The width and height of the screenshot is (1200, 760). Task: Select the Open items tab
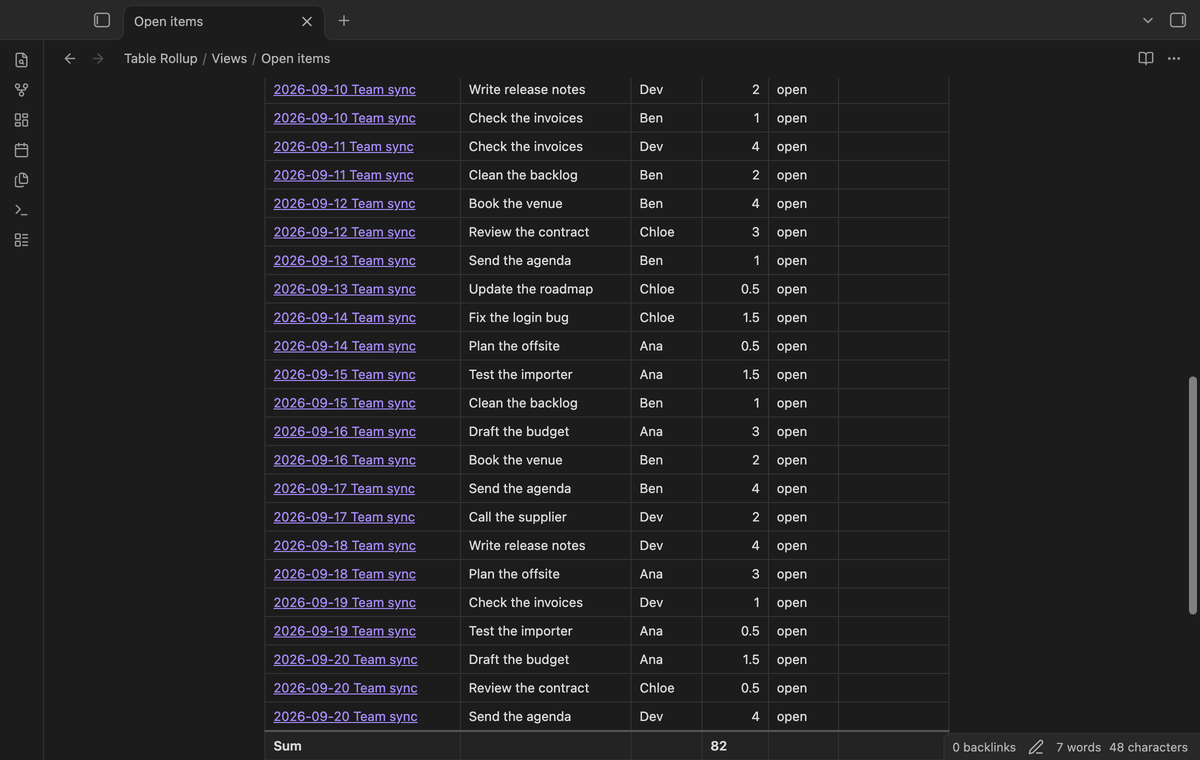(x=222, y=21)
